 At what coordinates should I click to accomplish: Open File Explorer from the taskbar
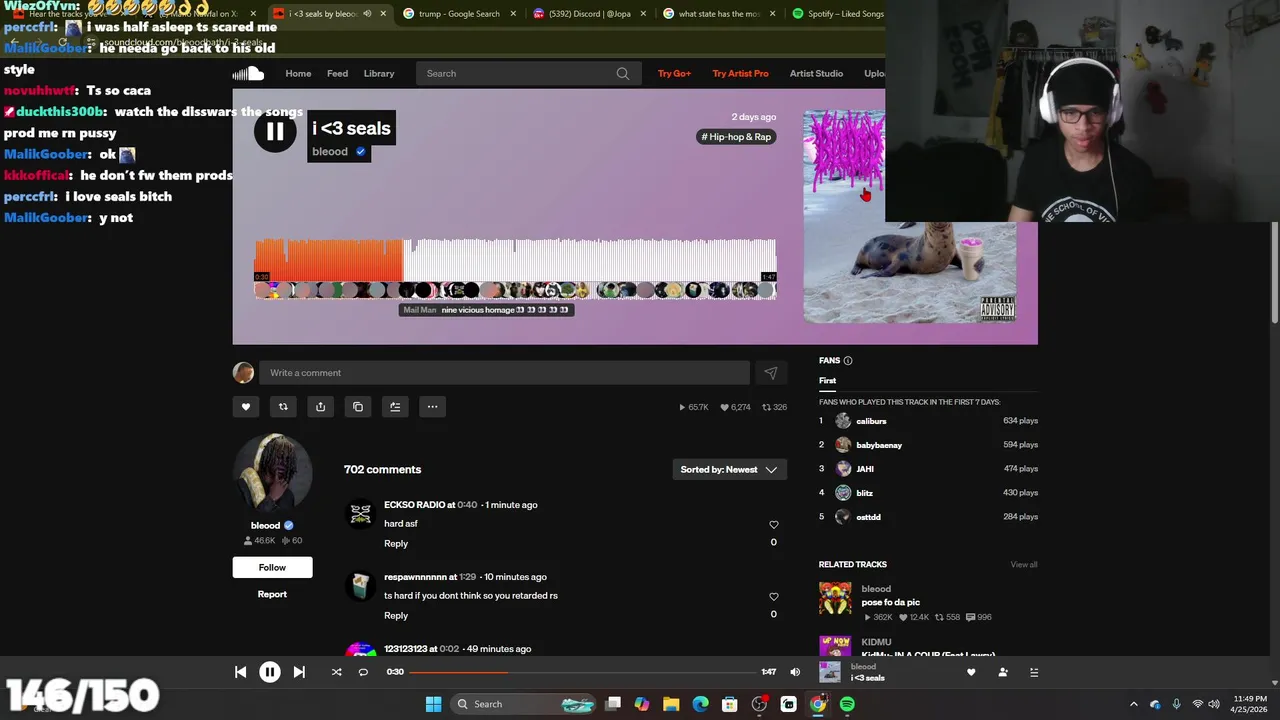tap(671, 704)
